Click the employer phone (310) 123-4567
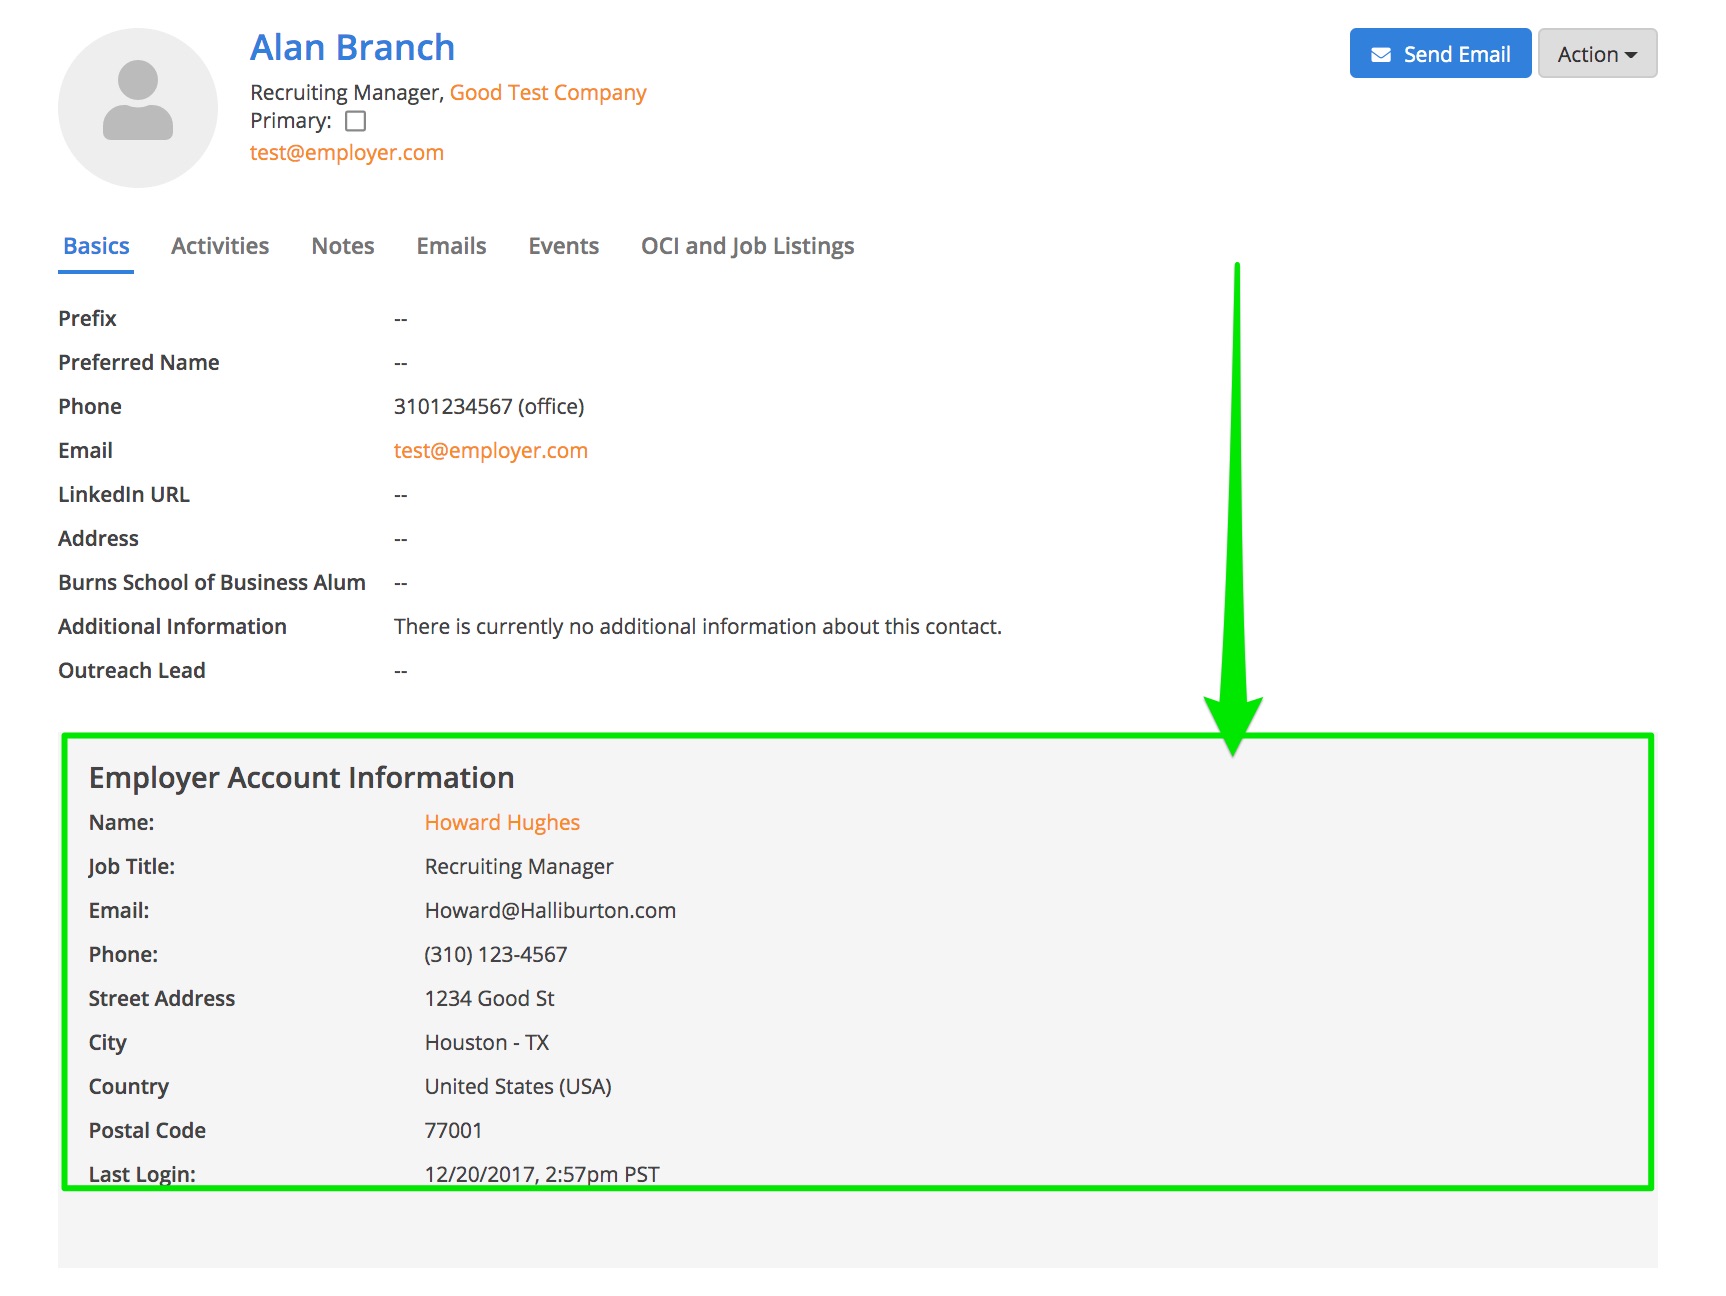This screenshot has height=1296, width=1726. tap(495, 955)
